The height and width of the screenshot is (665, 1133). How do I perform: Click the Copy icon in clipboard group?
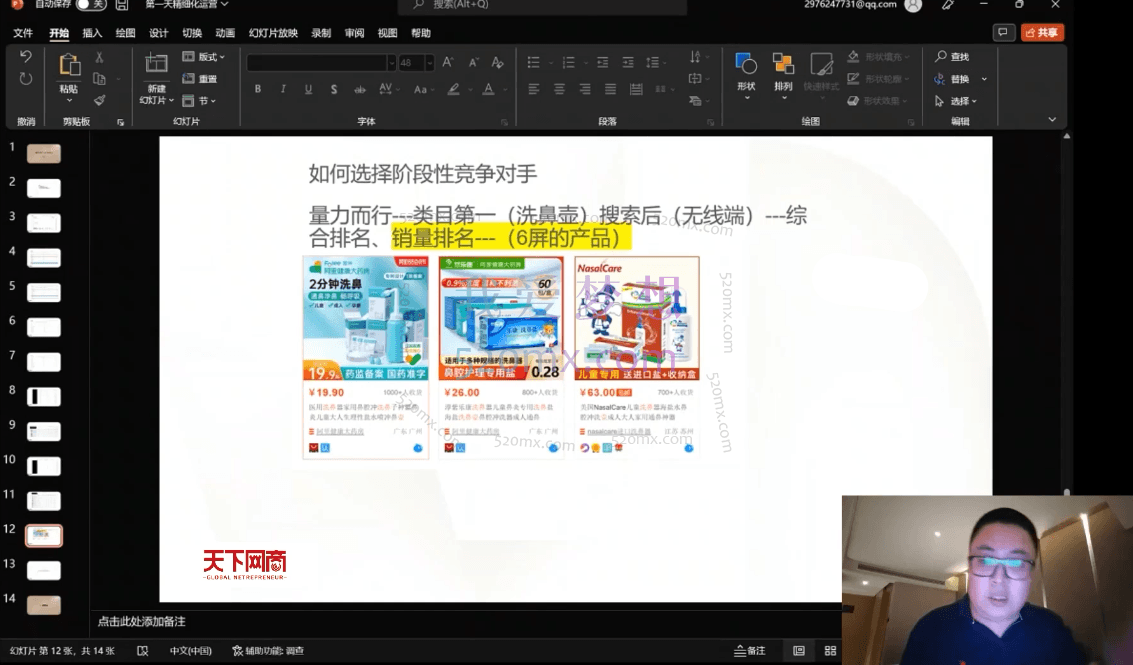(x=100, y=79)
